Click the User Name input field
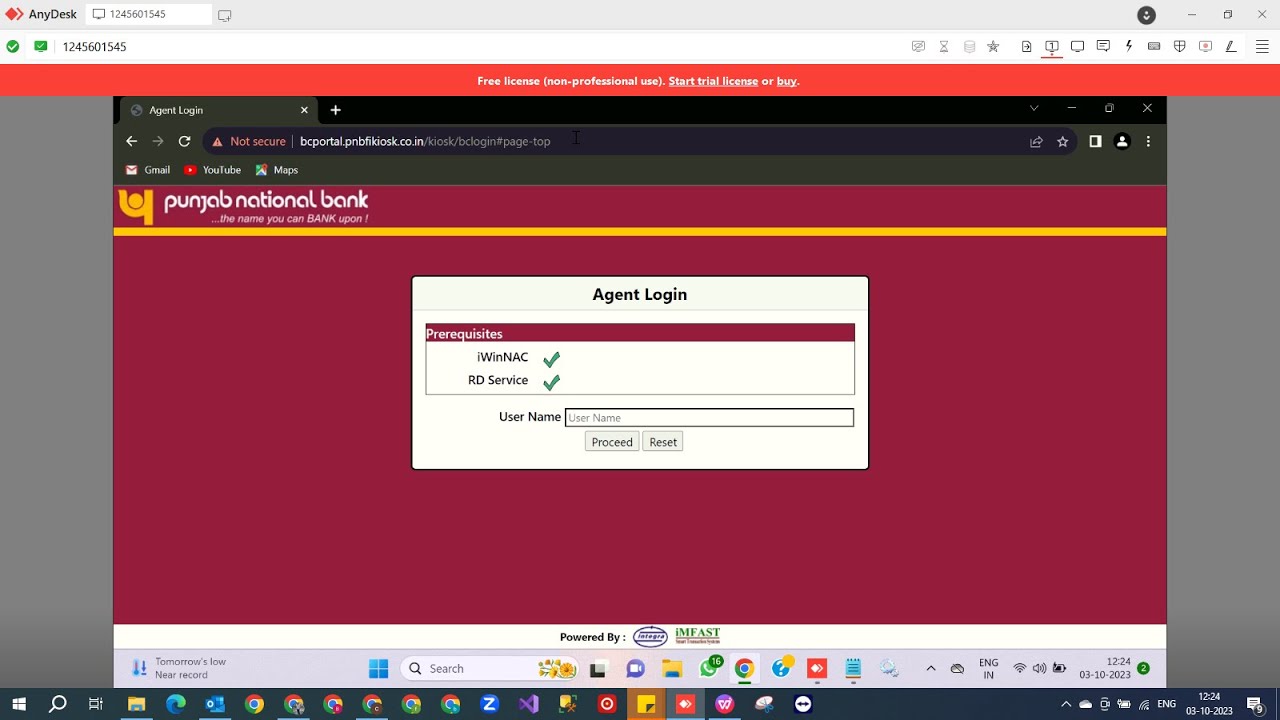1280x720 pixels. coord(709,418)
